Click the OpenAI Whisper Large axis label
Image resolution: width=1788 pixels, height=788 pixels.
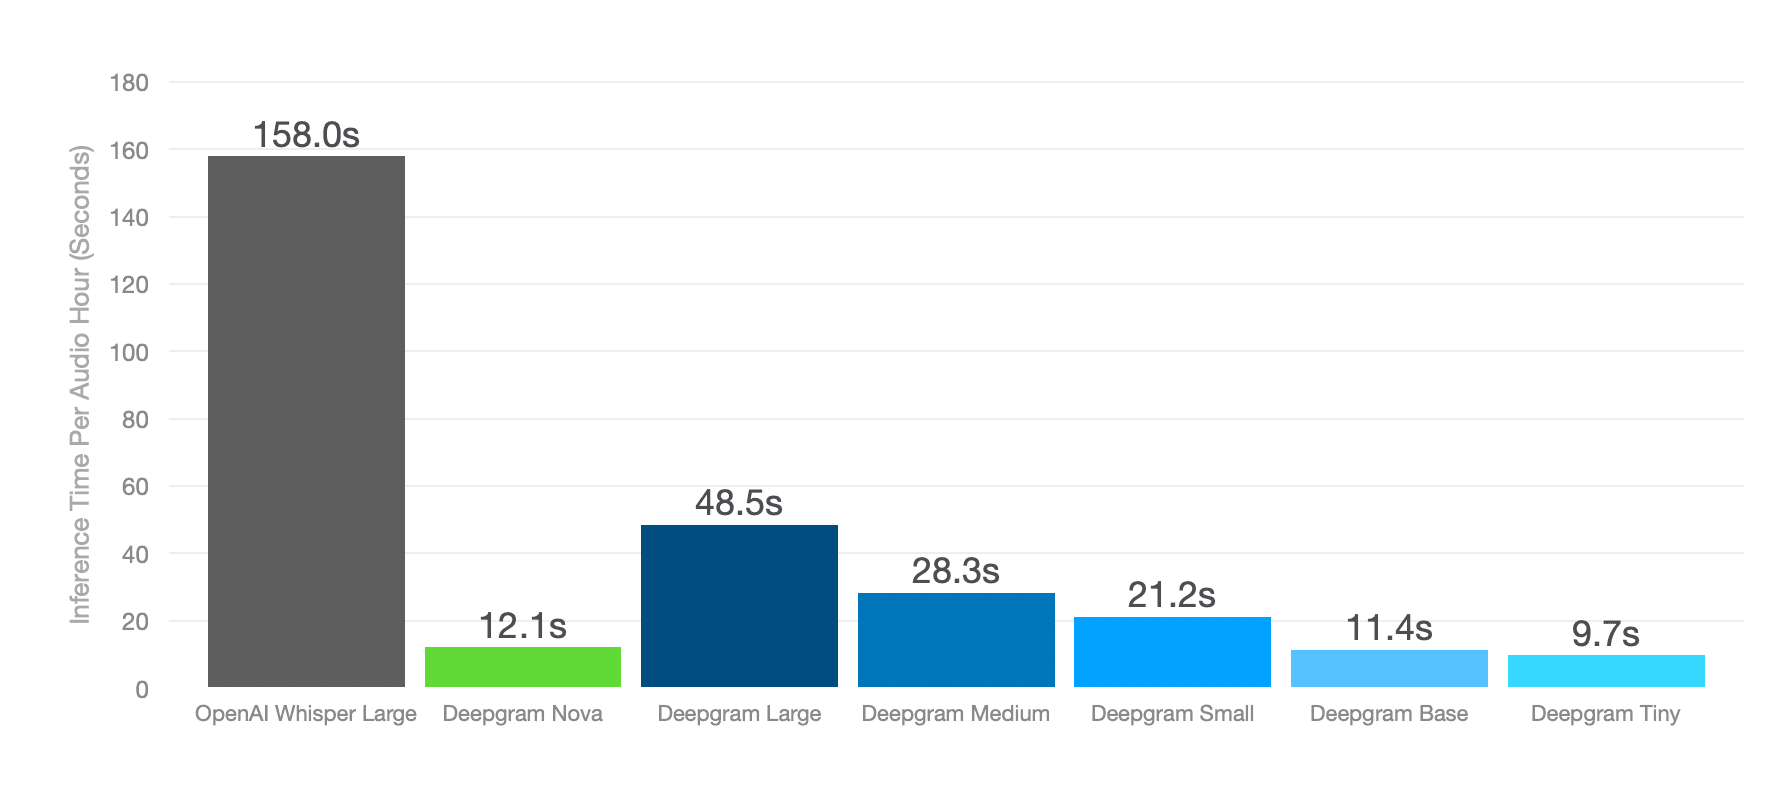coord(306,714)
